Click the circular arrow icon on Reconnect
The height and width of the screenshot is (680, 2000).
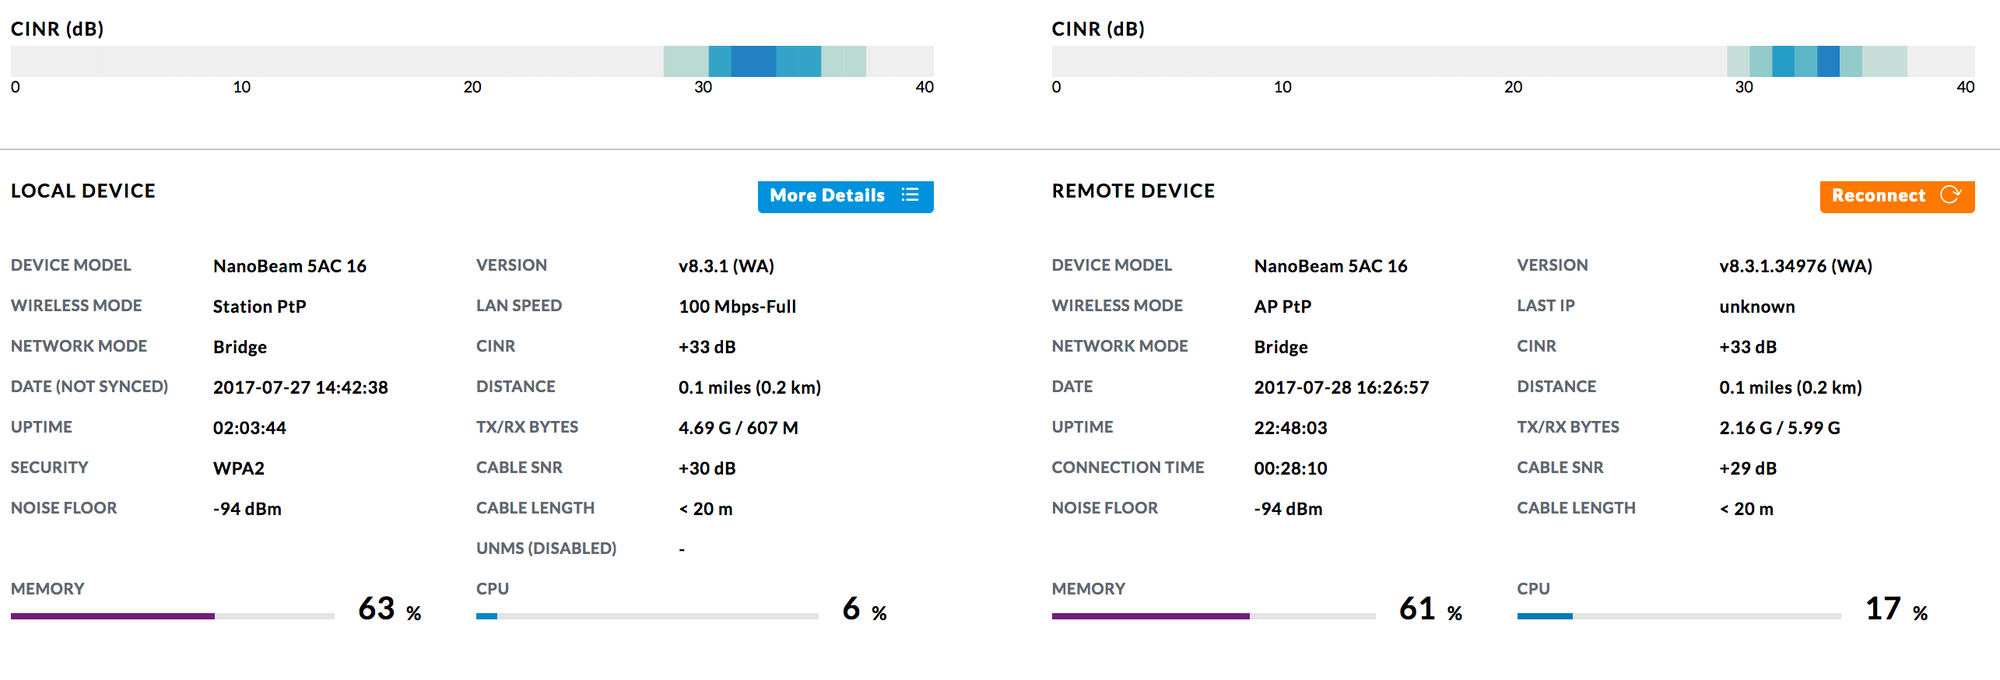pos(1950,195)
